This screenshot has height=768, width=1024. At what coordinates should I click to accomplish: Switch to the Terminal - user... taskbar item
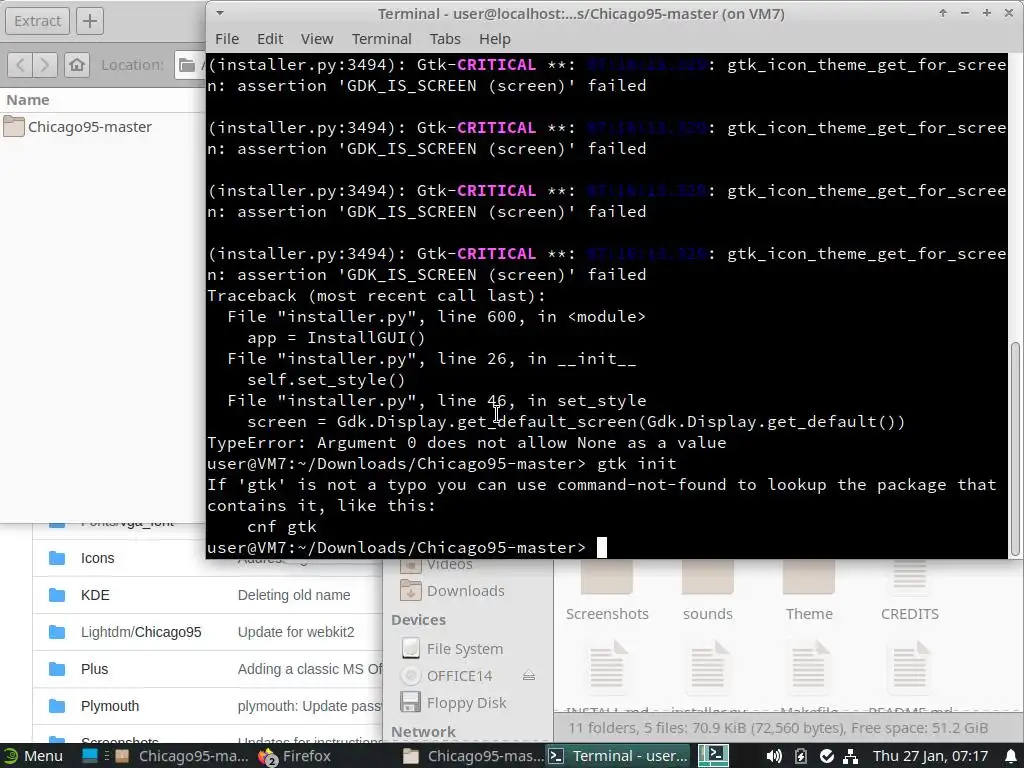click(x=618, y=756)
